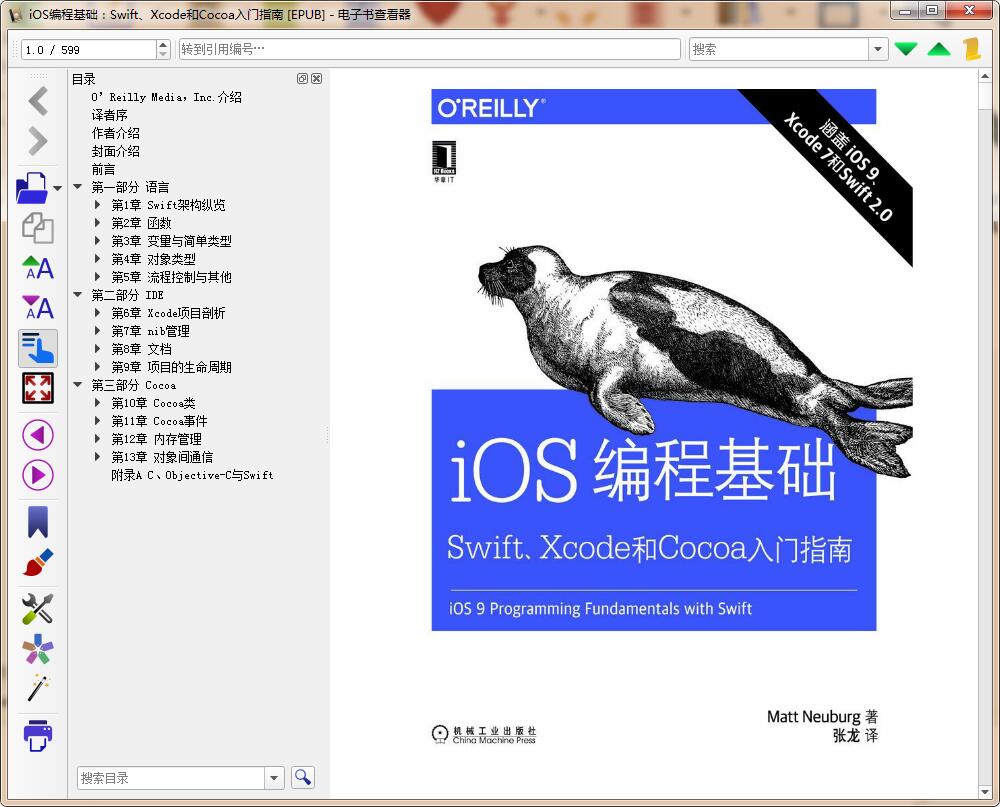Print the current ebook
This screenshot has width=1000, height=807.
point(37,735)
